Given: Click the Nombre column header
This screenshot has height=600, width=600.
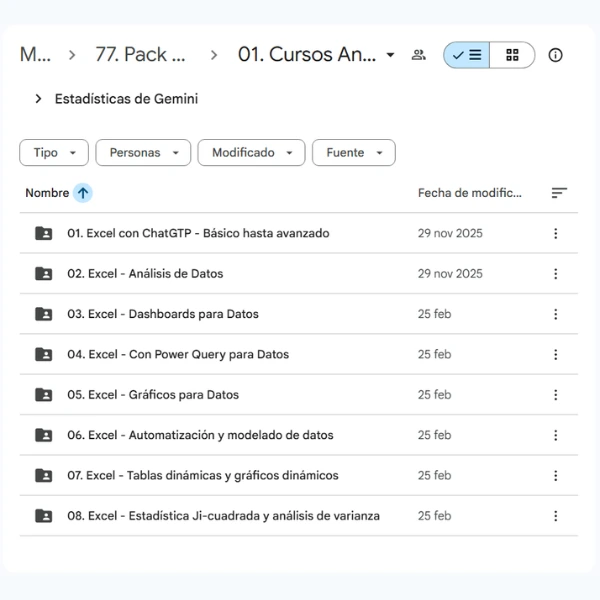Looking at the screenshot, I should (x=47, y=193).
